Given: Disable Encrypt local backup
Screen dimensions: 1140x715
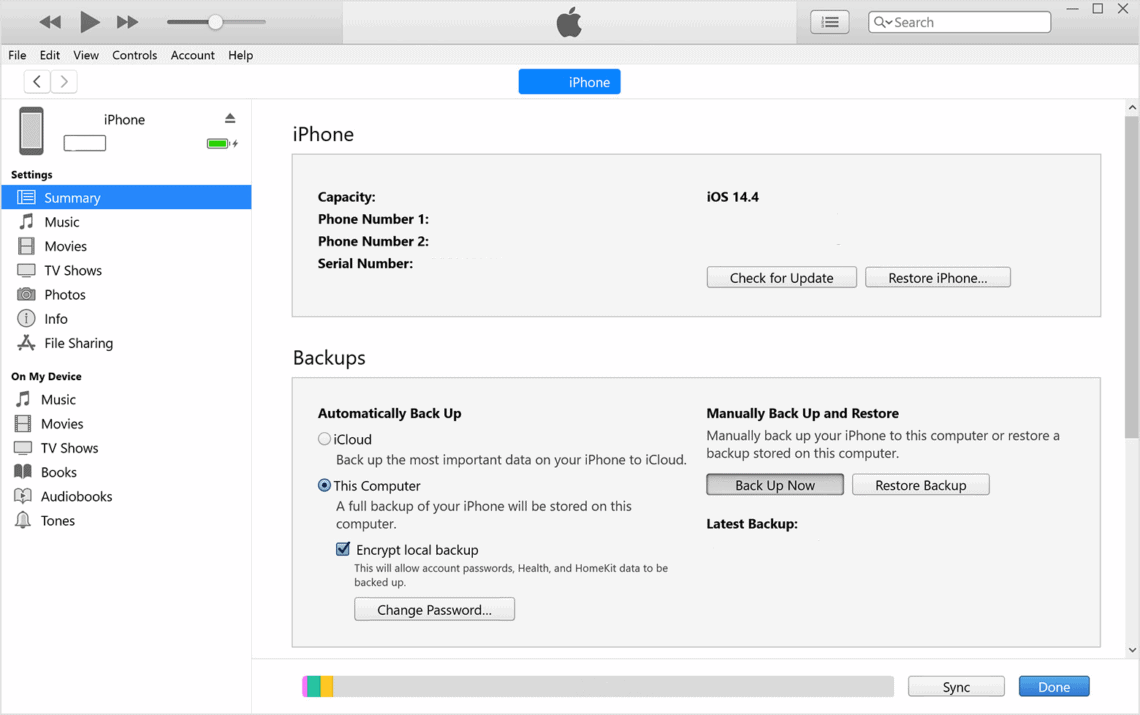Looking at the screenshot, I should tap(343, 549).
